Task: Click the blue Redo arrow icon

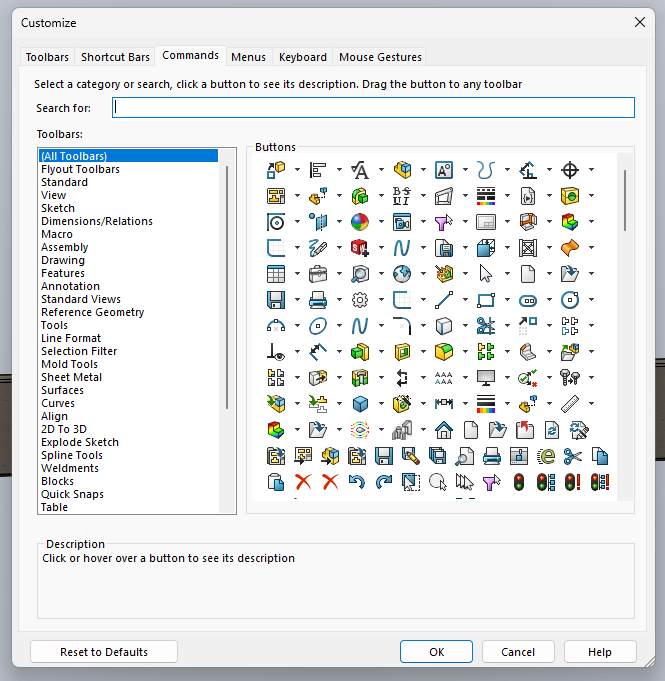Action: point(383,482)
